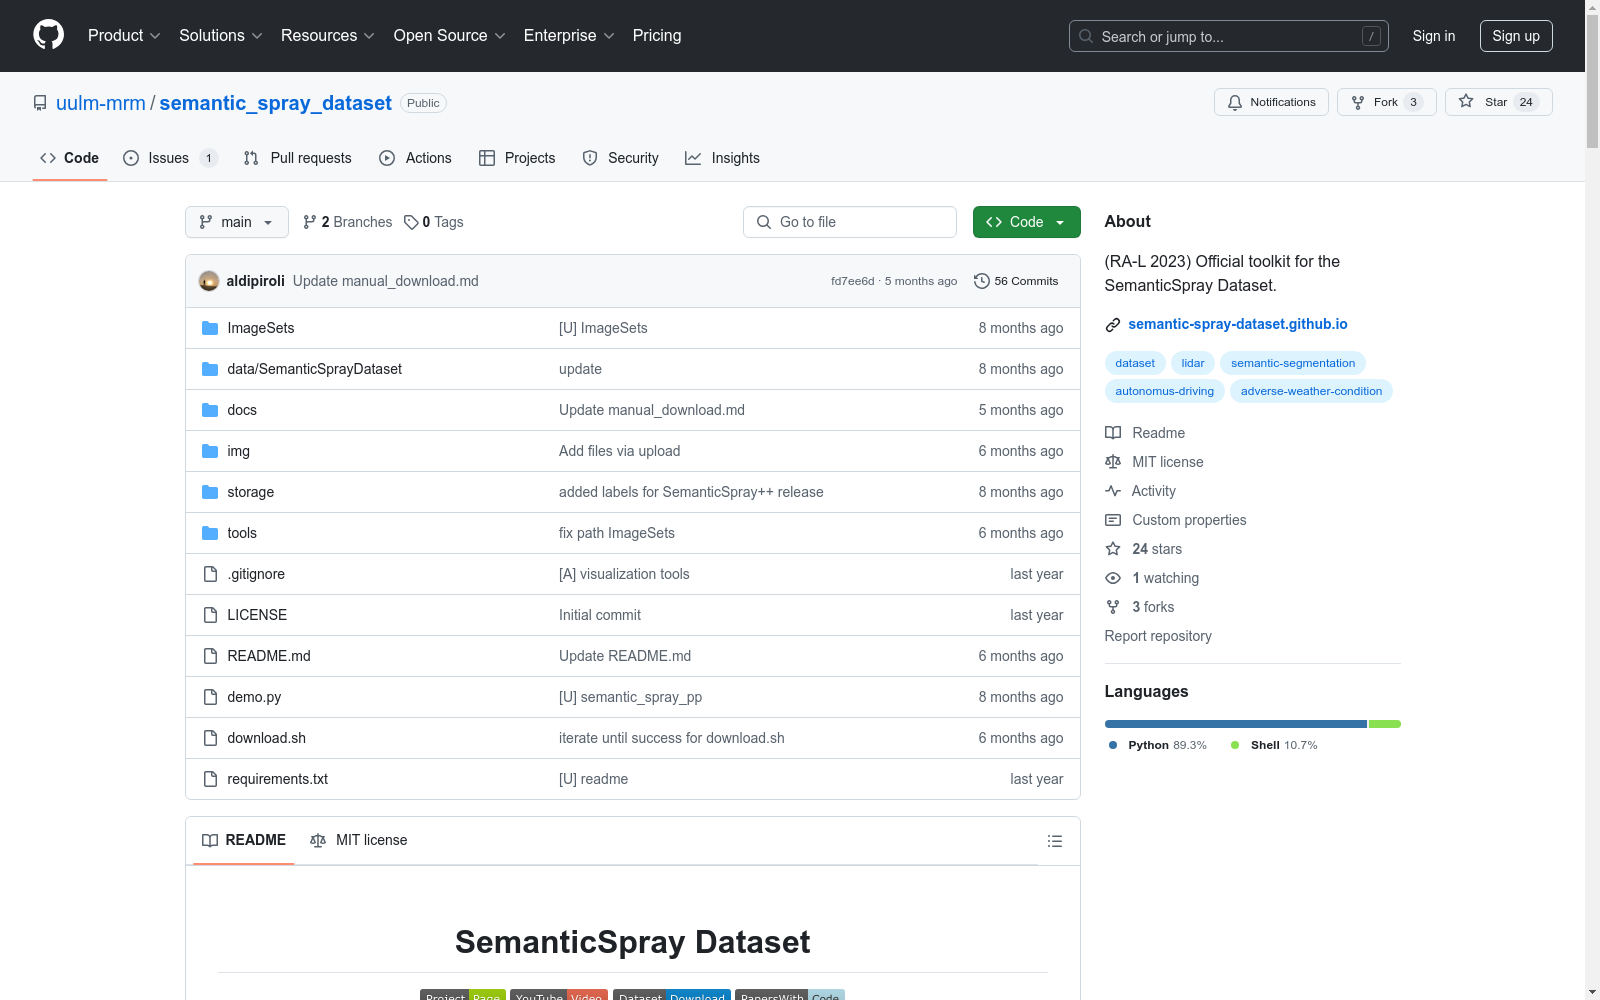Click the blue Python language bar segment
This screenshot has height=1000, width=1600.
[x=1236, y=724]
